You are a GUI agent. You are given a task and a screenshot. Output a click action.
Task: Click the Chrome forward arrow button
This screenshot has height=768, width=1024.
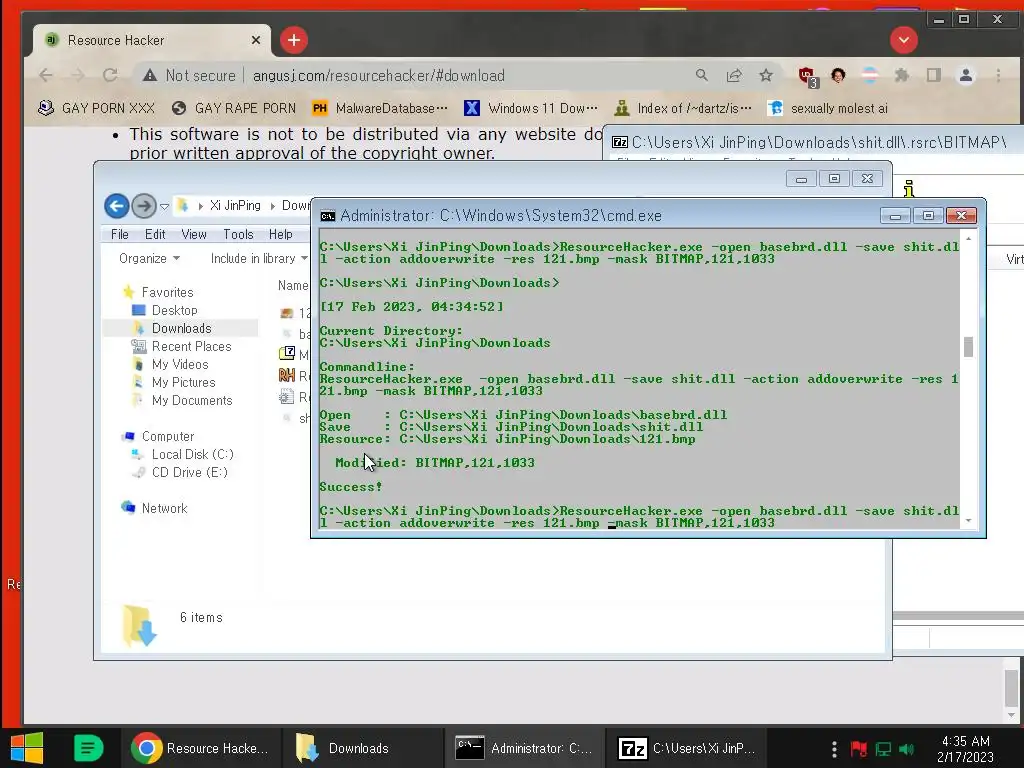(78, 75)
